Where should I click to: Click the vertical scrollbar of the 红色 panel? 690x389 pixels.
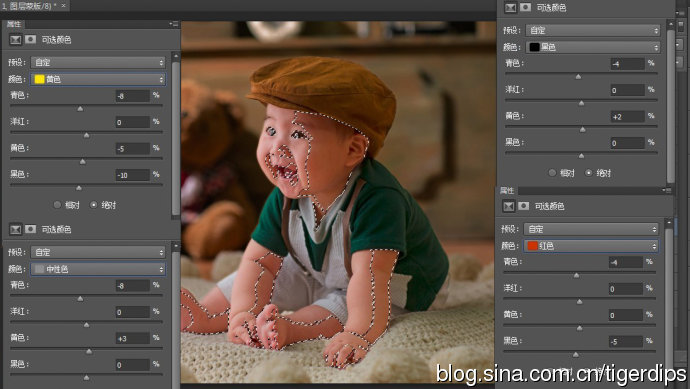(x=669, y=304)
